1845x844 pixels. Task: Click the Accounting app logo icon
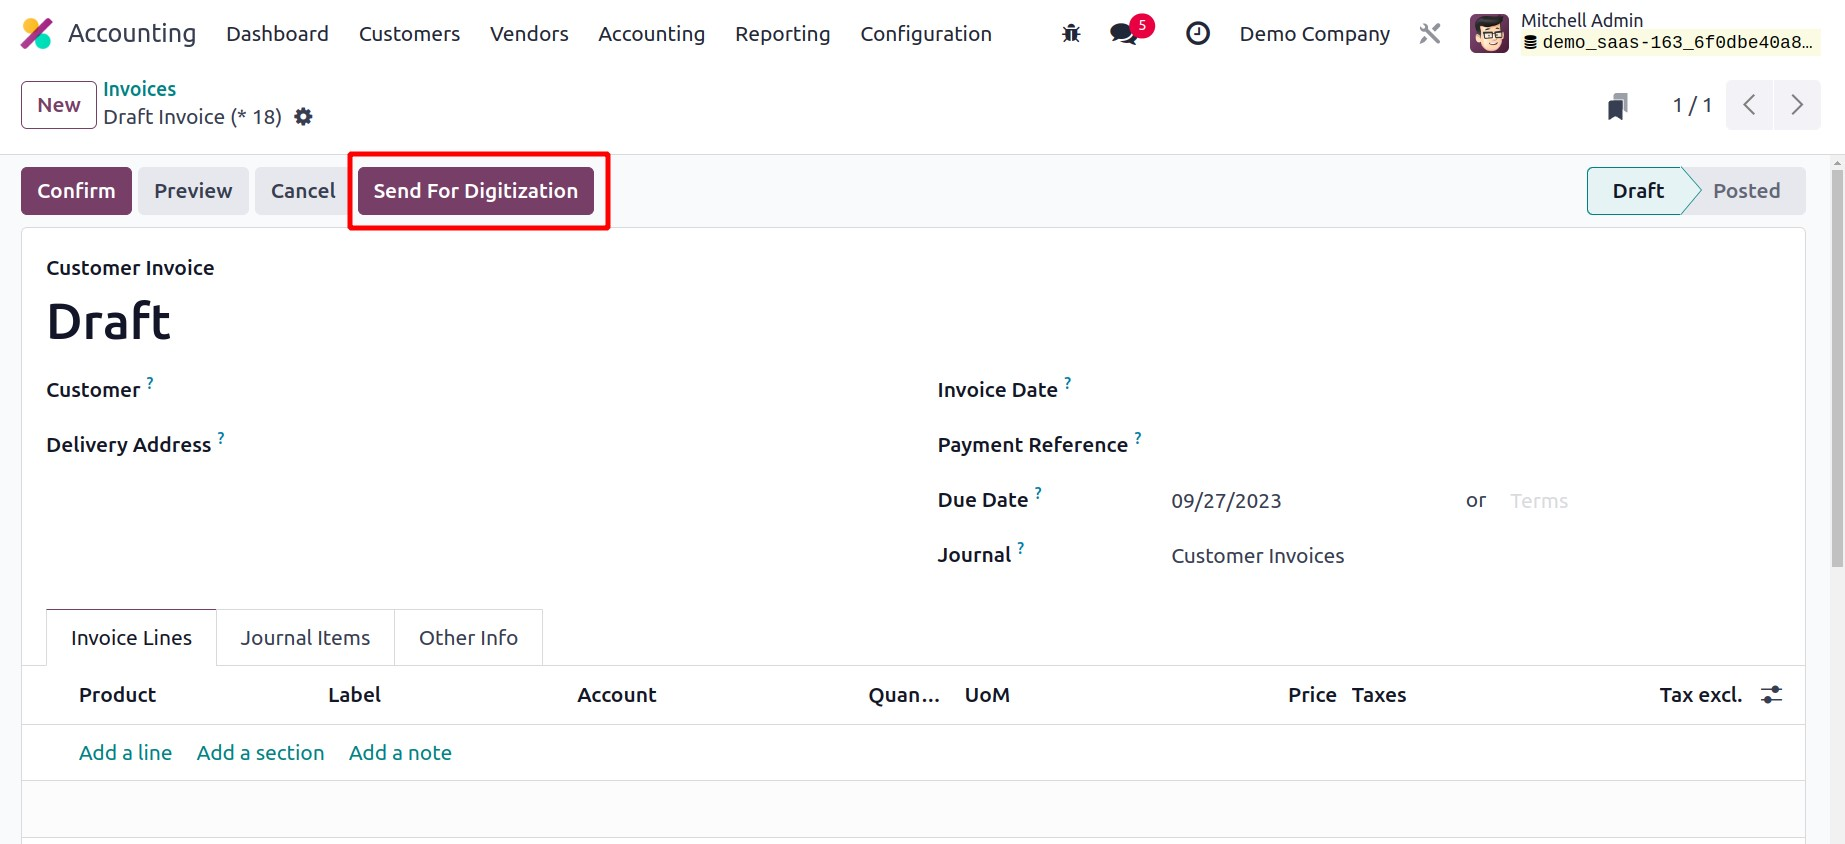click(37, 33)
